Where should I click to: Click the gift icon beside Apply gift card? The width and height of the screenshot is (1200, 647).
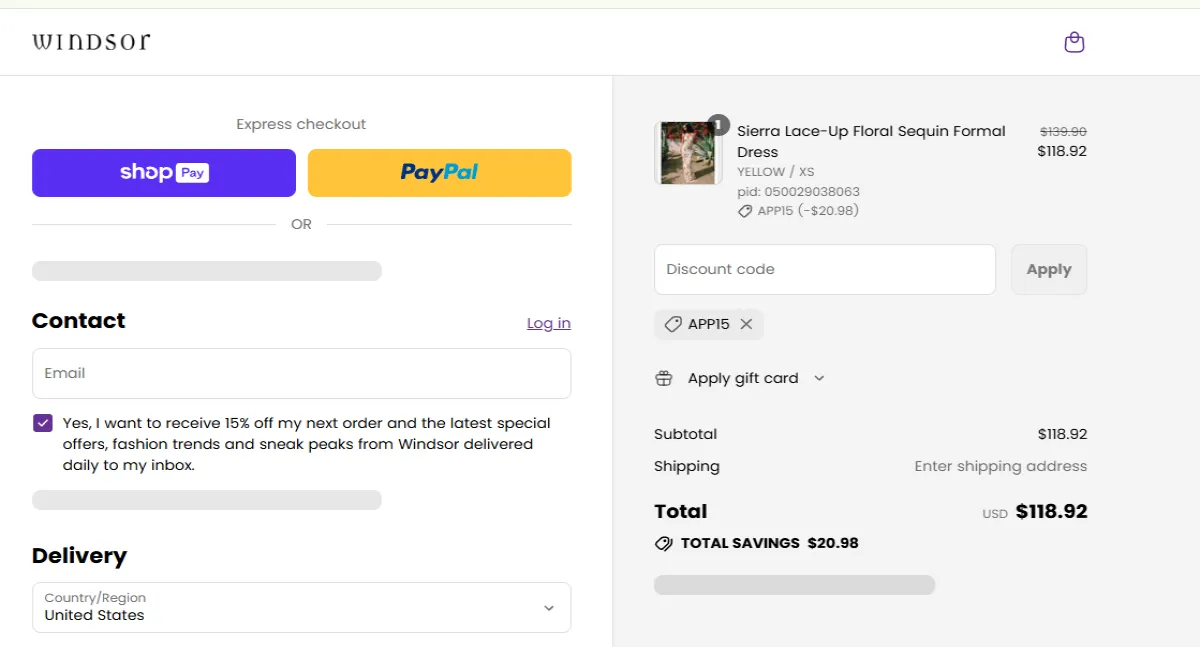[663, 378]
